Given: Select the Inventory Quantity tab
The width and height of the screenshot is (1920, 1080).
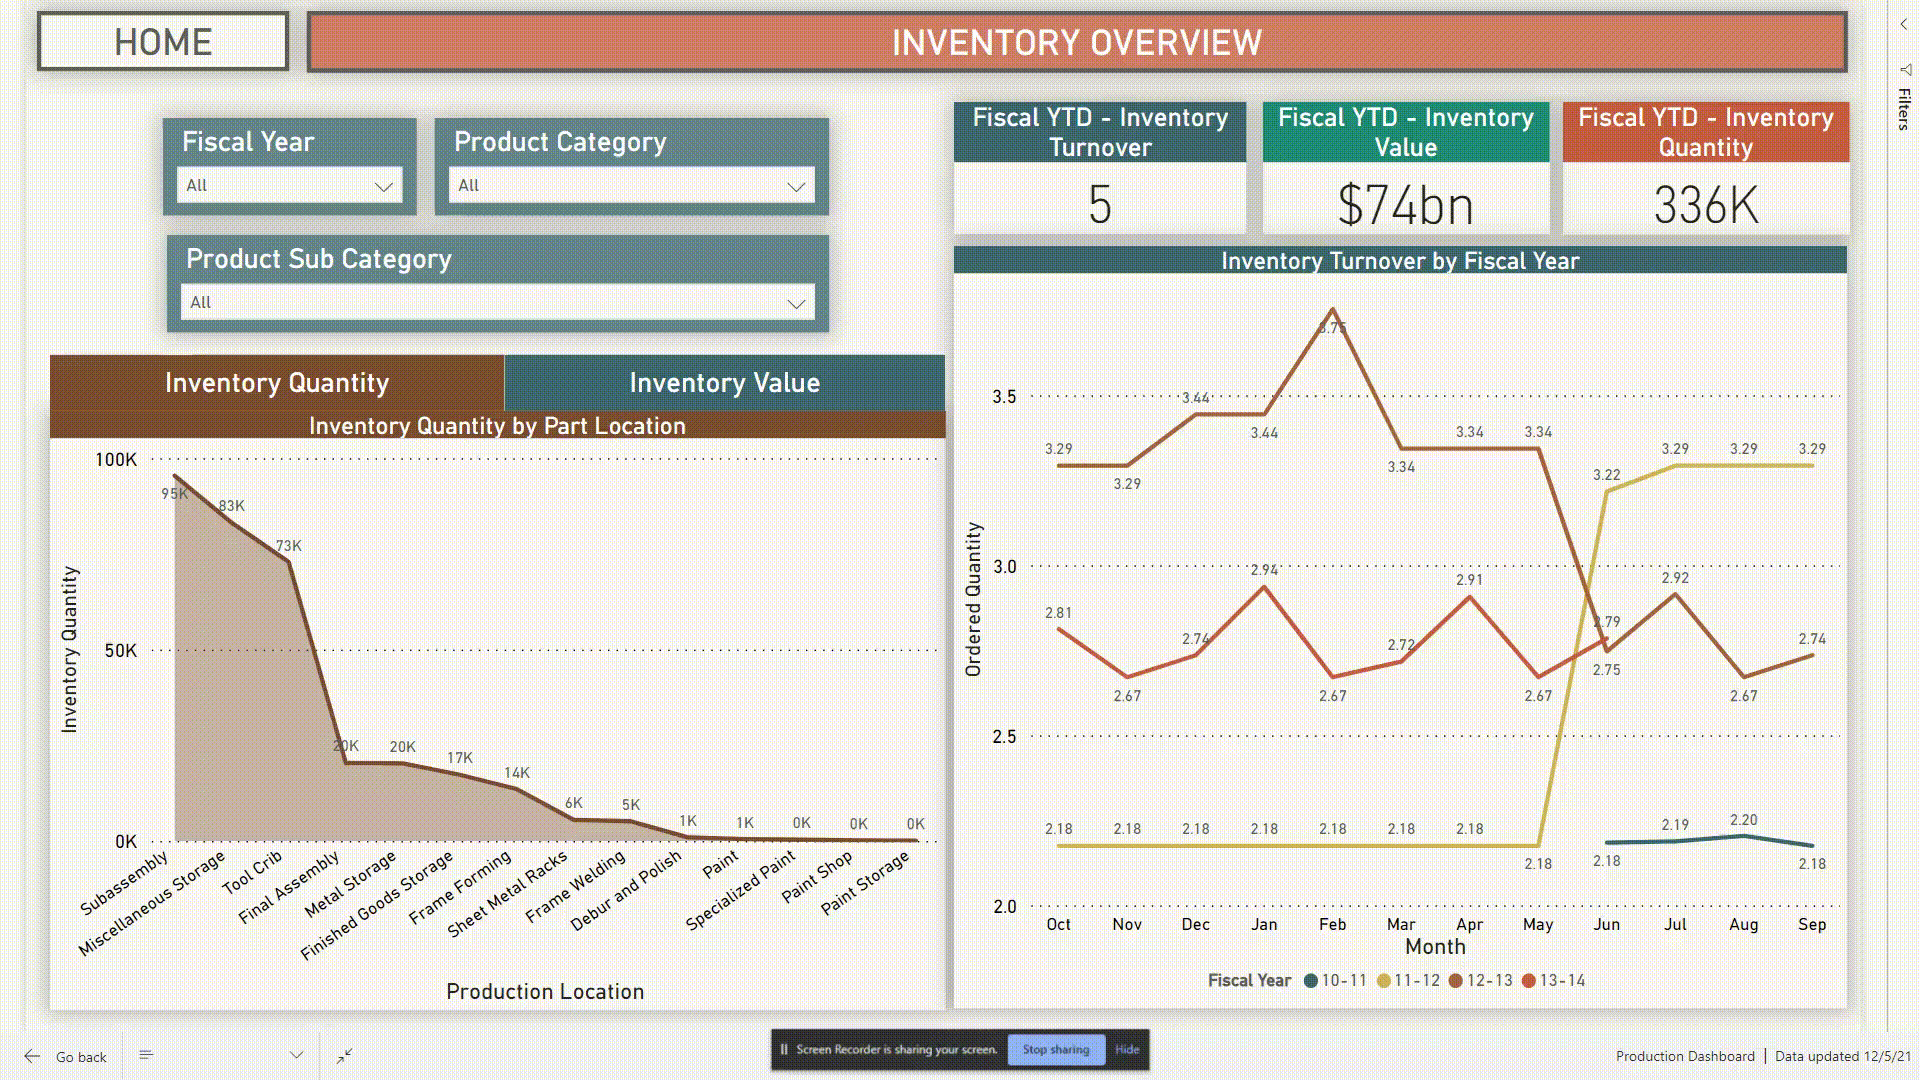Looking at the screenshot, I should point(276,382).
